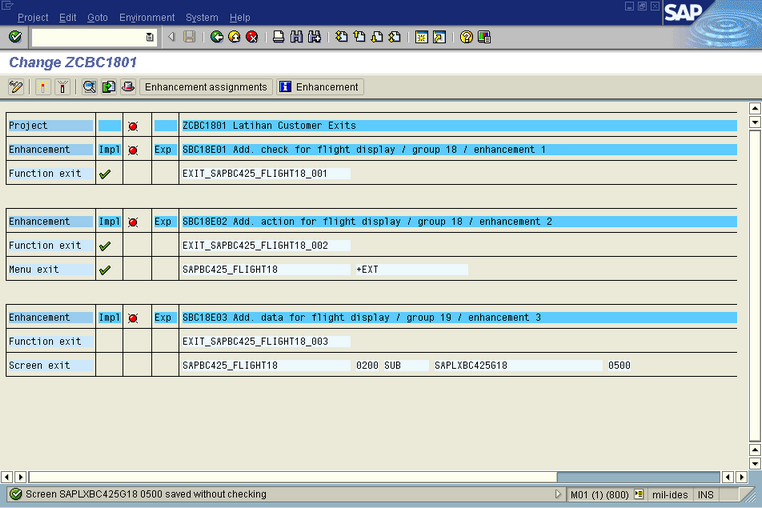This screenshot has width=762, height=508.
Task: Click the red Cancel icon
Action: pos(252,37)
